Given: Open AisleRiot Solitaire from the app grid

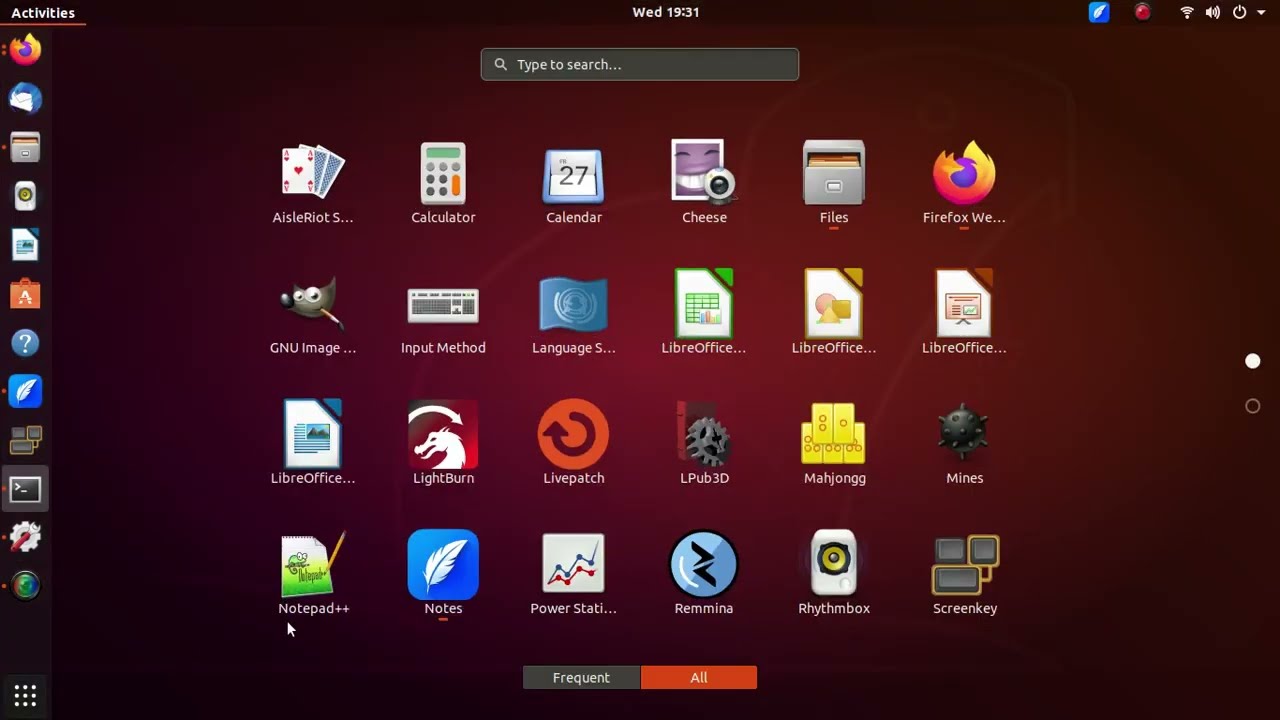Looking at the screenshot, I should pos(313,183).
